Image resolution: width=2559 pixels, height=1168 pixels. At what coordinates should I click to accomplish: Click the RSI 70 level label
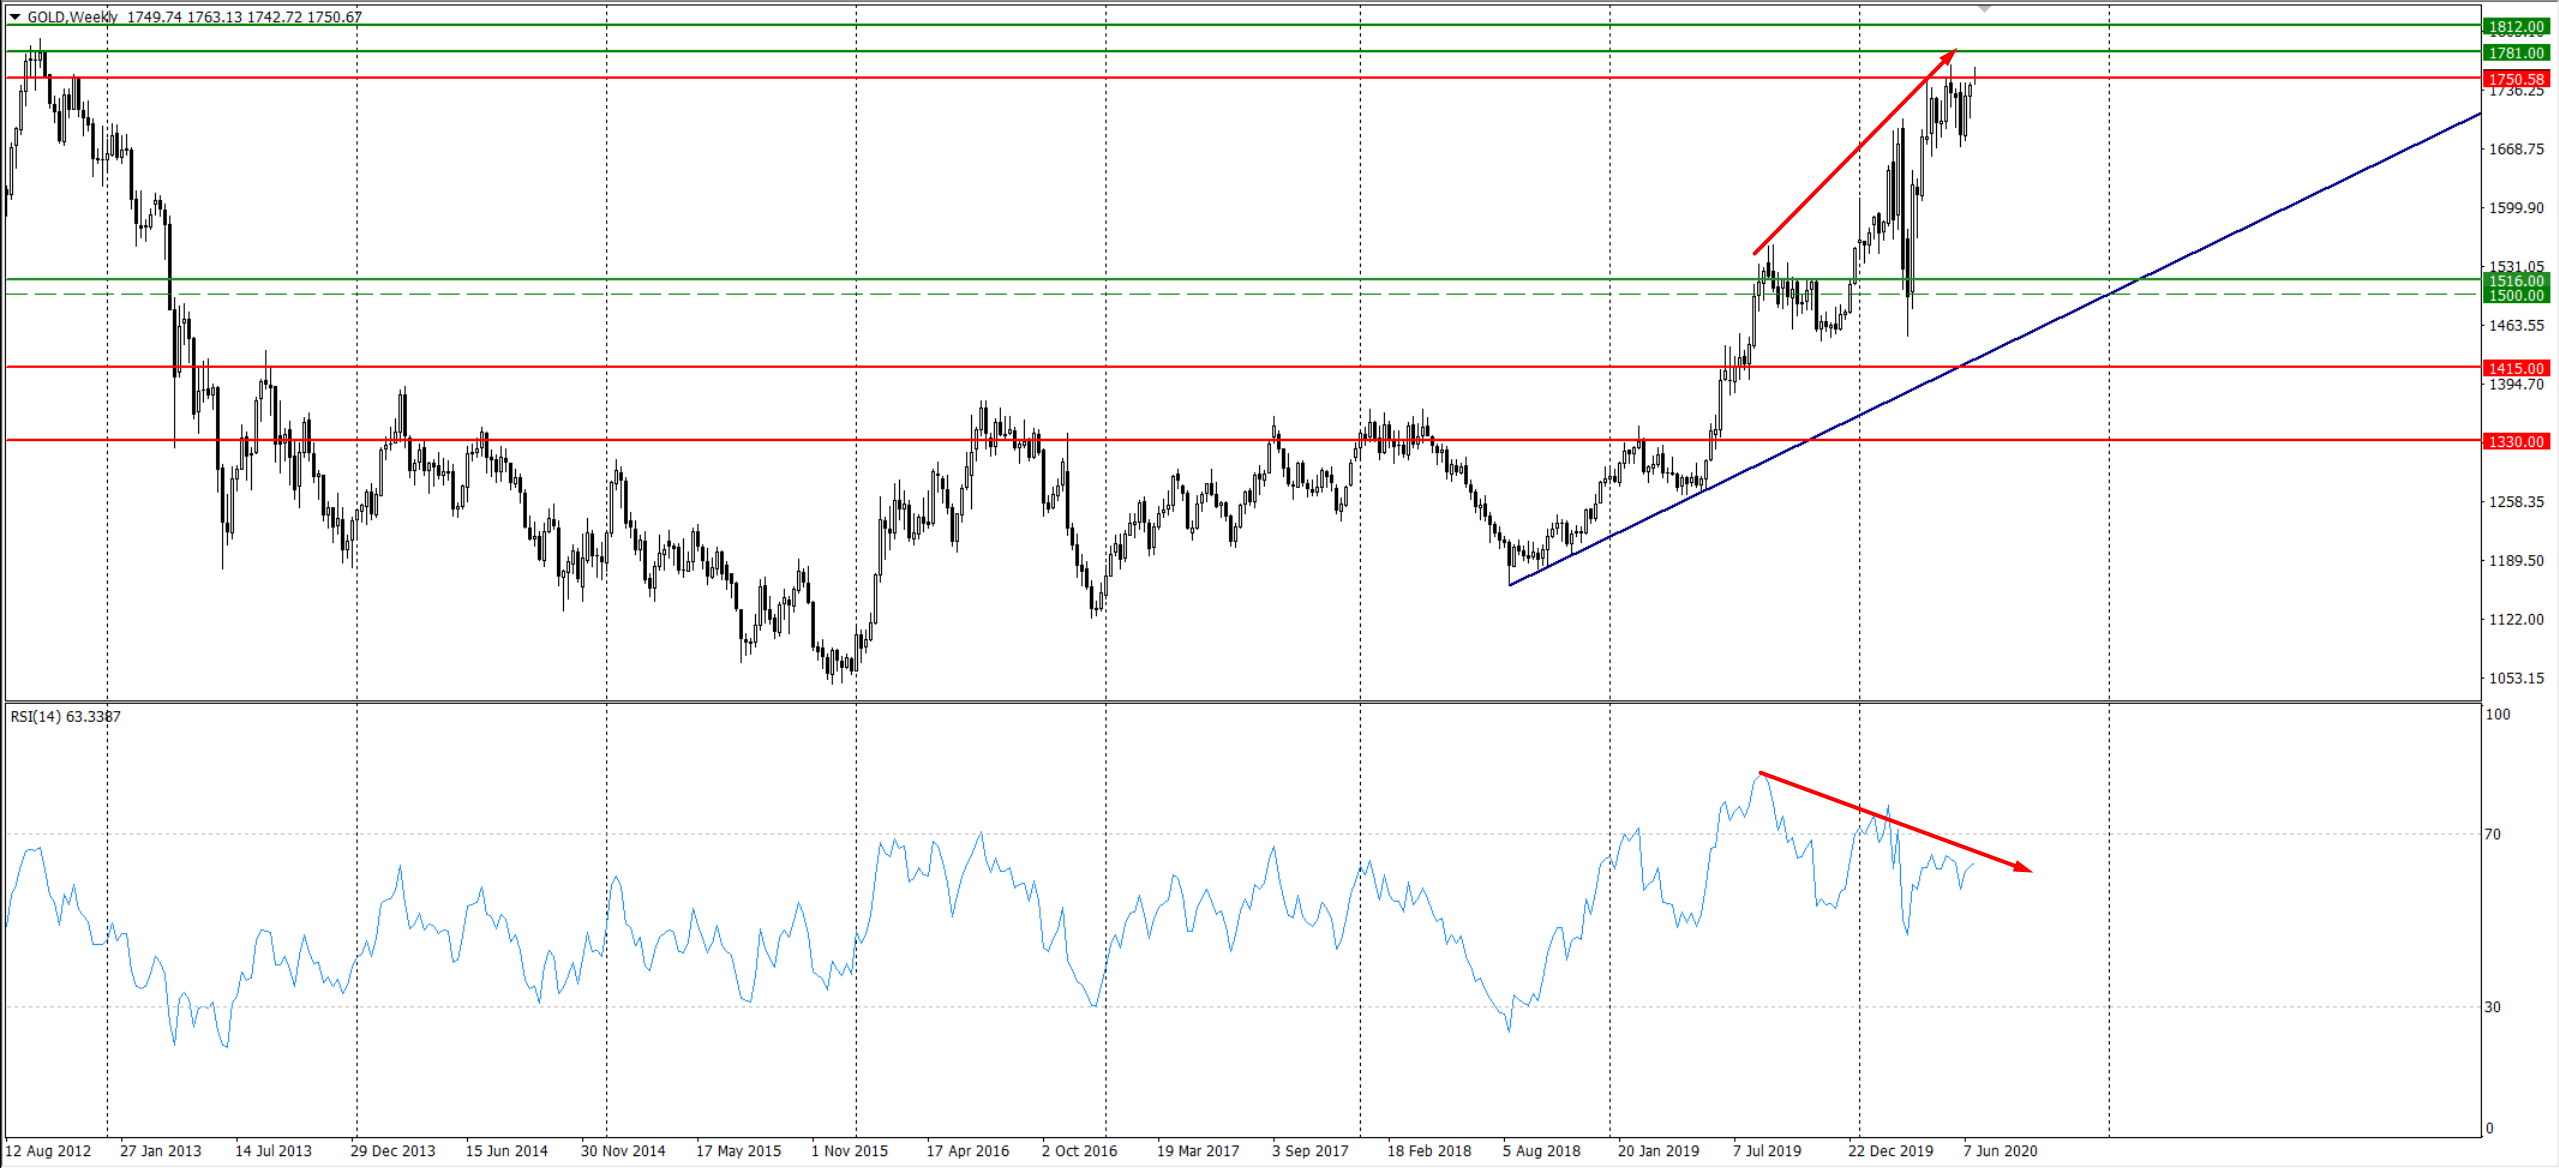point(2493,834)
